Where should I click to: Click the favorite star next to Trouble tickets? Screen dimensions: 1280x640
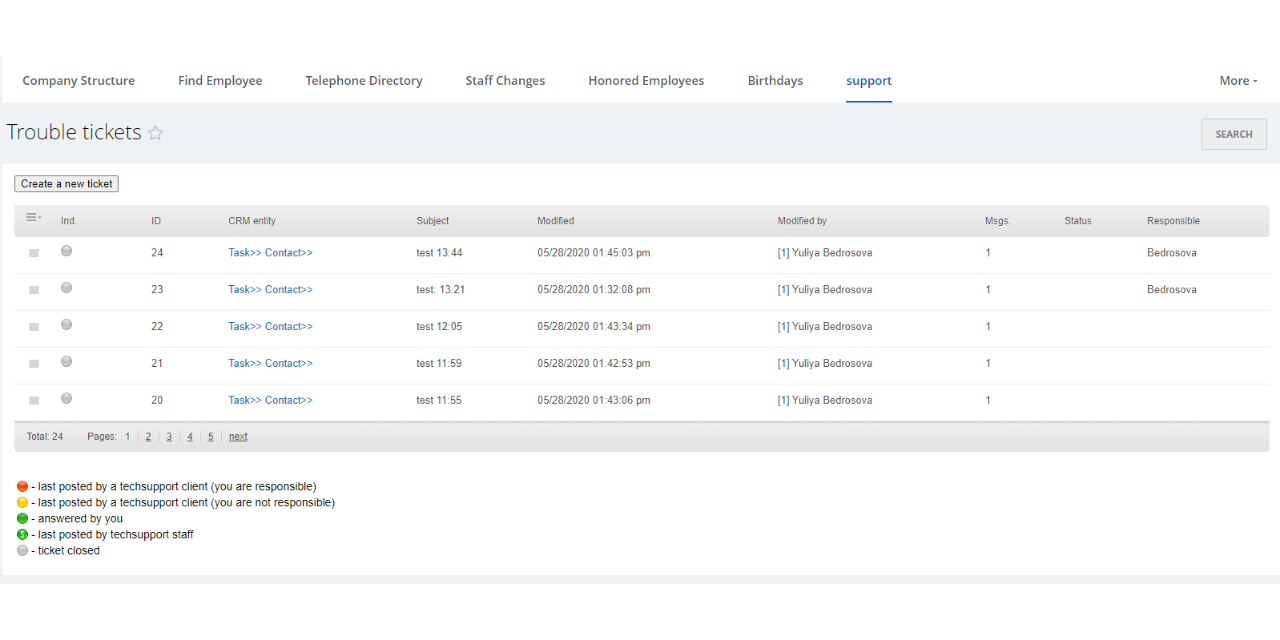(155, 132)
